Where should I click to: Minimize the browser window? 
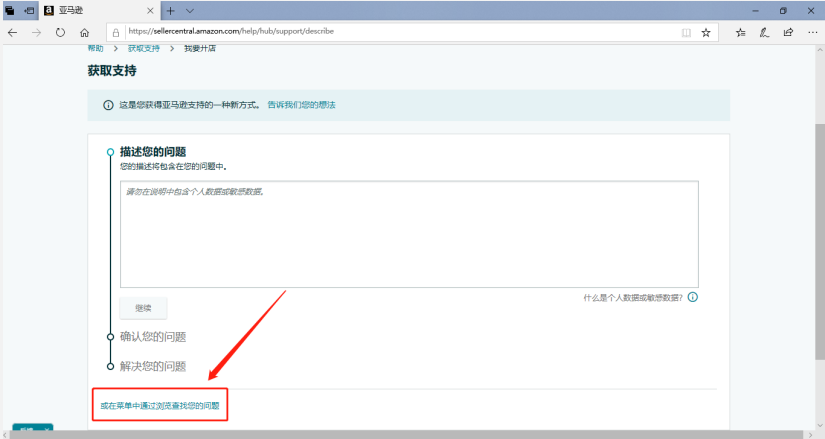(756, 11)
